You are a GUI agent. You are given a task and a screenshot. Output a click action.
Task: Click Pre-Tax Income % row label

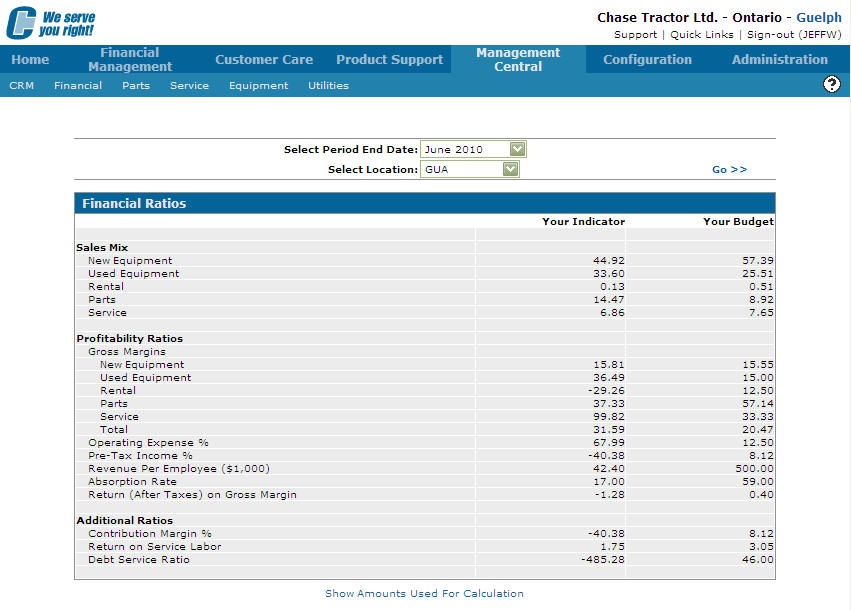click(140, 455)
